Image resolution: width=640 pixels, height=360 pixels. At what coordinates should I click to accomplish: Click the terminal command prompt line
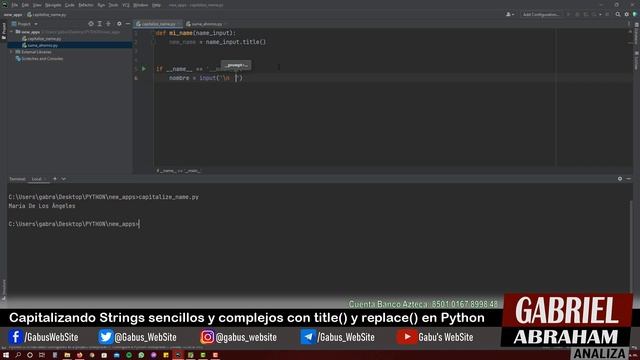click(x=74, y=224)
